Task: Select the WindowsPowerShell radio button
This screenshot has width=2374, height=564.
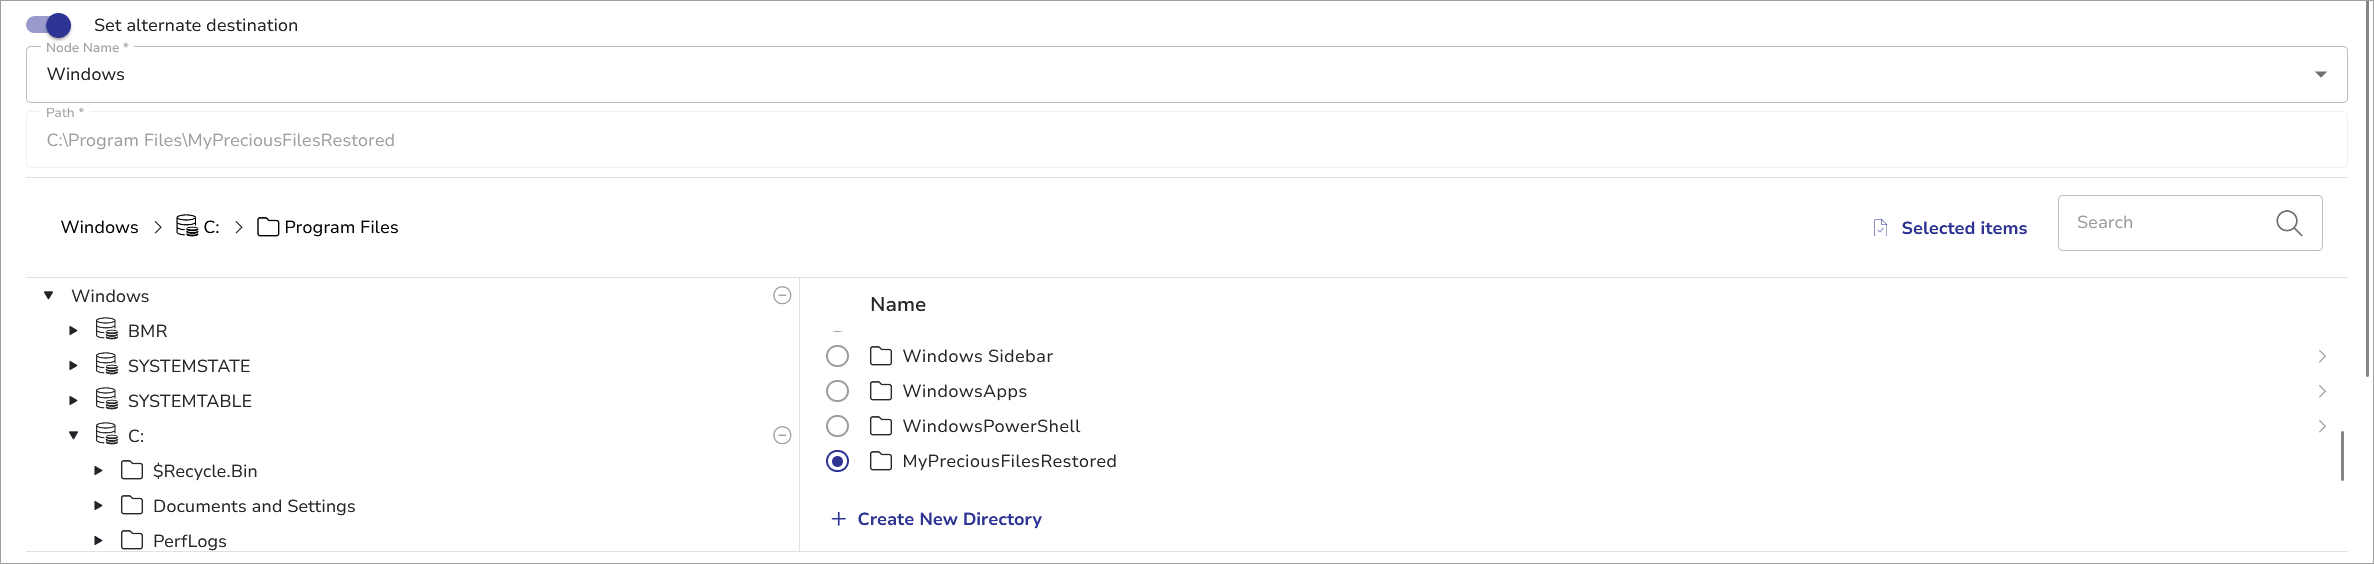Action: point(837,426)
